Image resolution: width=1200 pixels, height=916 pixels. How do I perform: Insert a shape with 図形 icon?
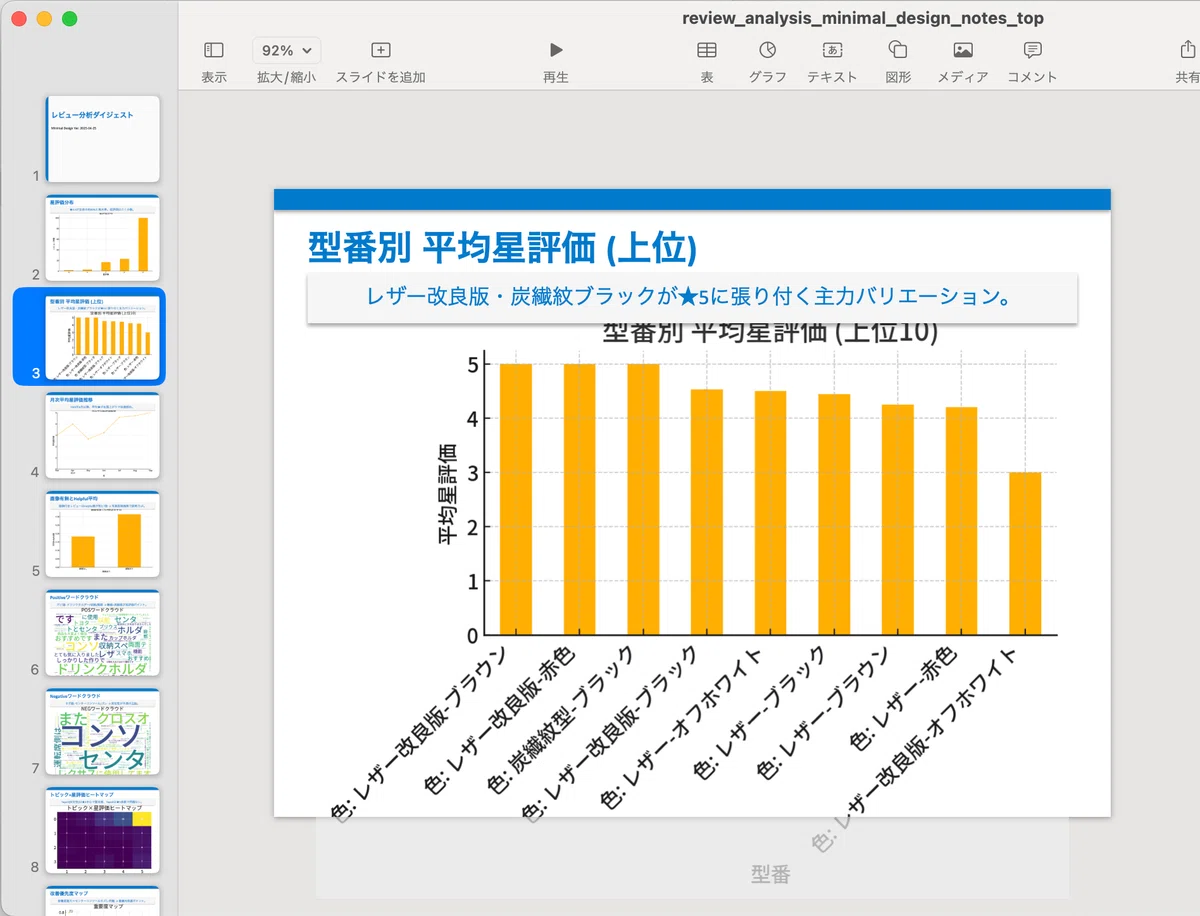pos(897,50)
